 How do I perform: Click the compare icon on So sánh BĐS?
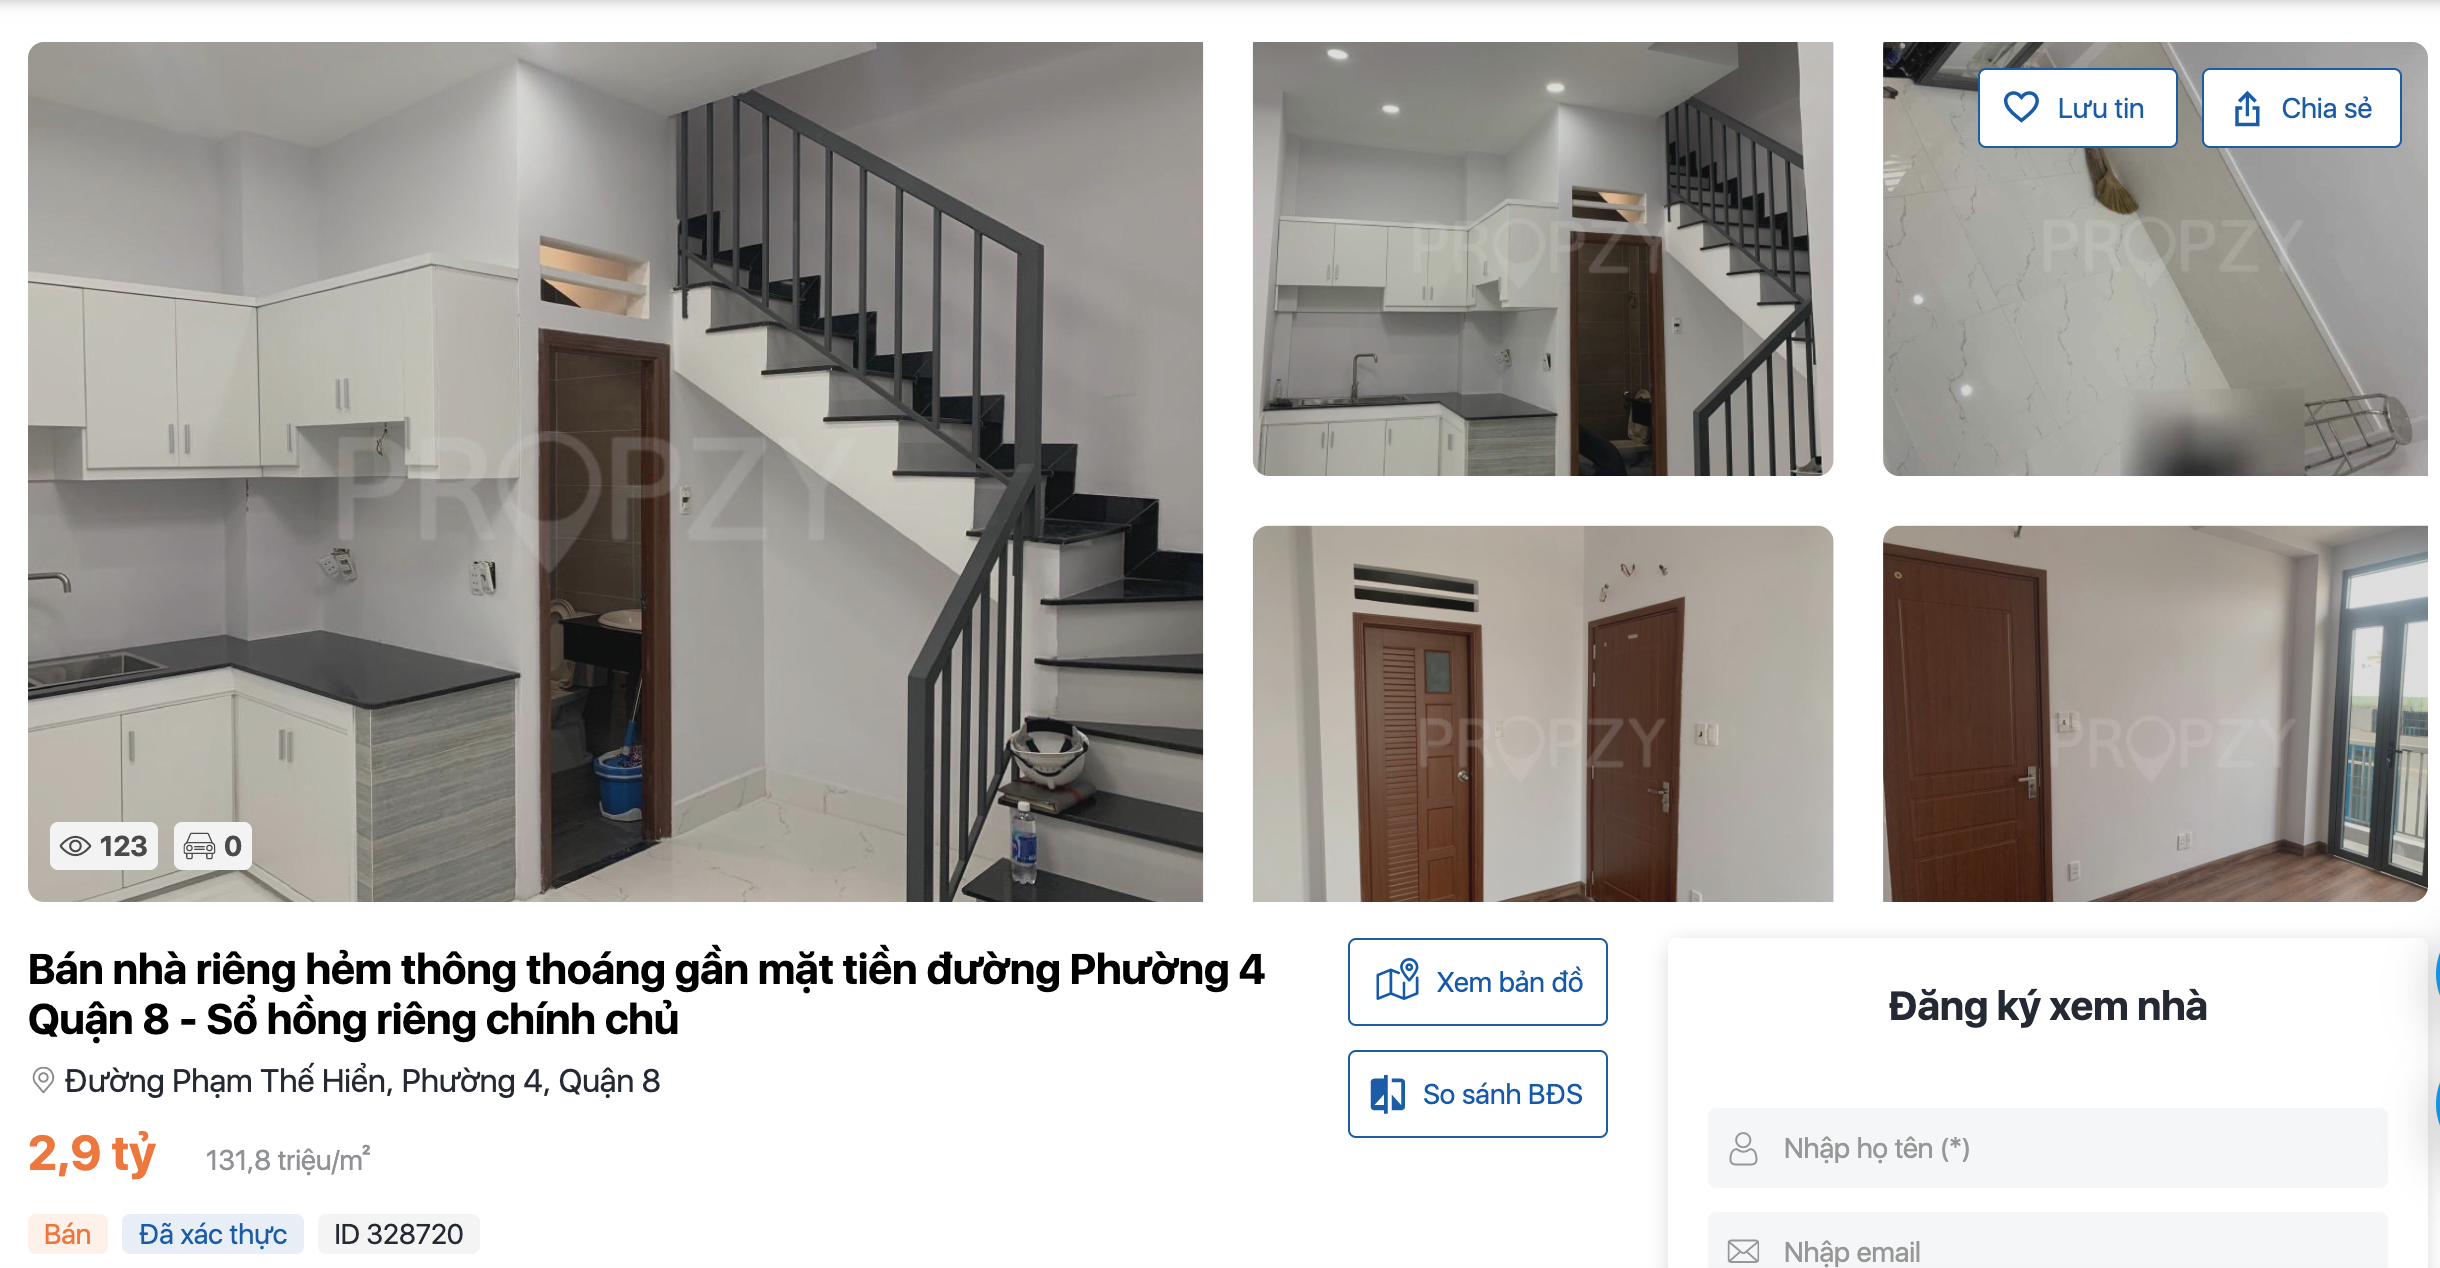pos(1387,1094)
